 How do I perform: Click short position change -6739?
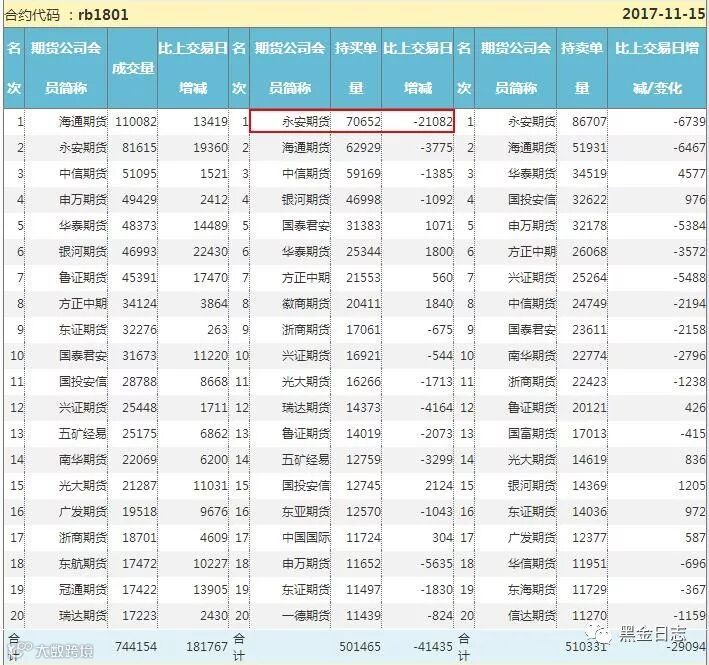[689, 122]
